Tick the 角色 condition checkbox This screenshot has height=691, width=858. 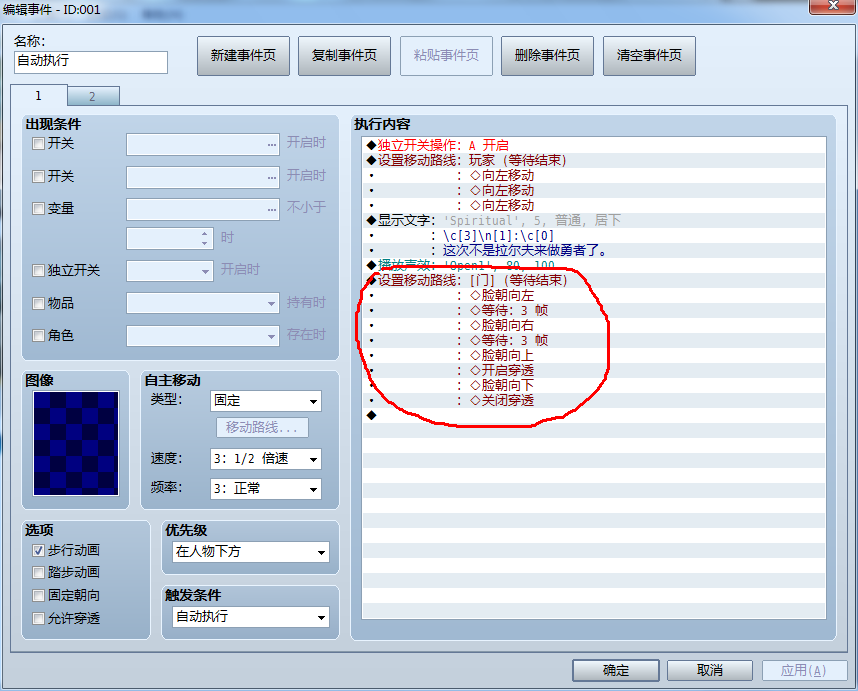pyautogui.click(x=38, y=335)
